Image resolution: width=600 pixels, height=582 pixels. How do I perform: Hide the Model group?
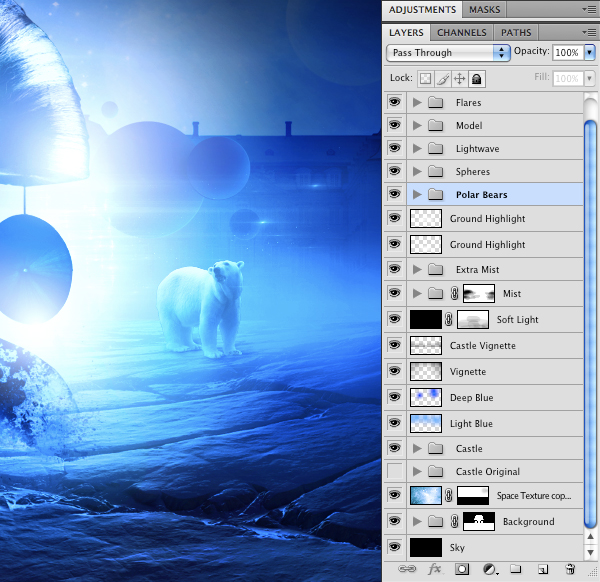coord(395,125)
